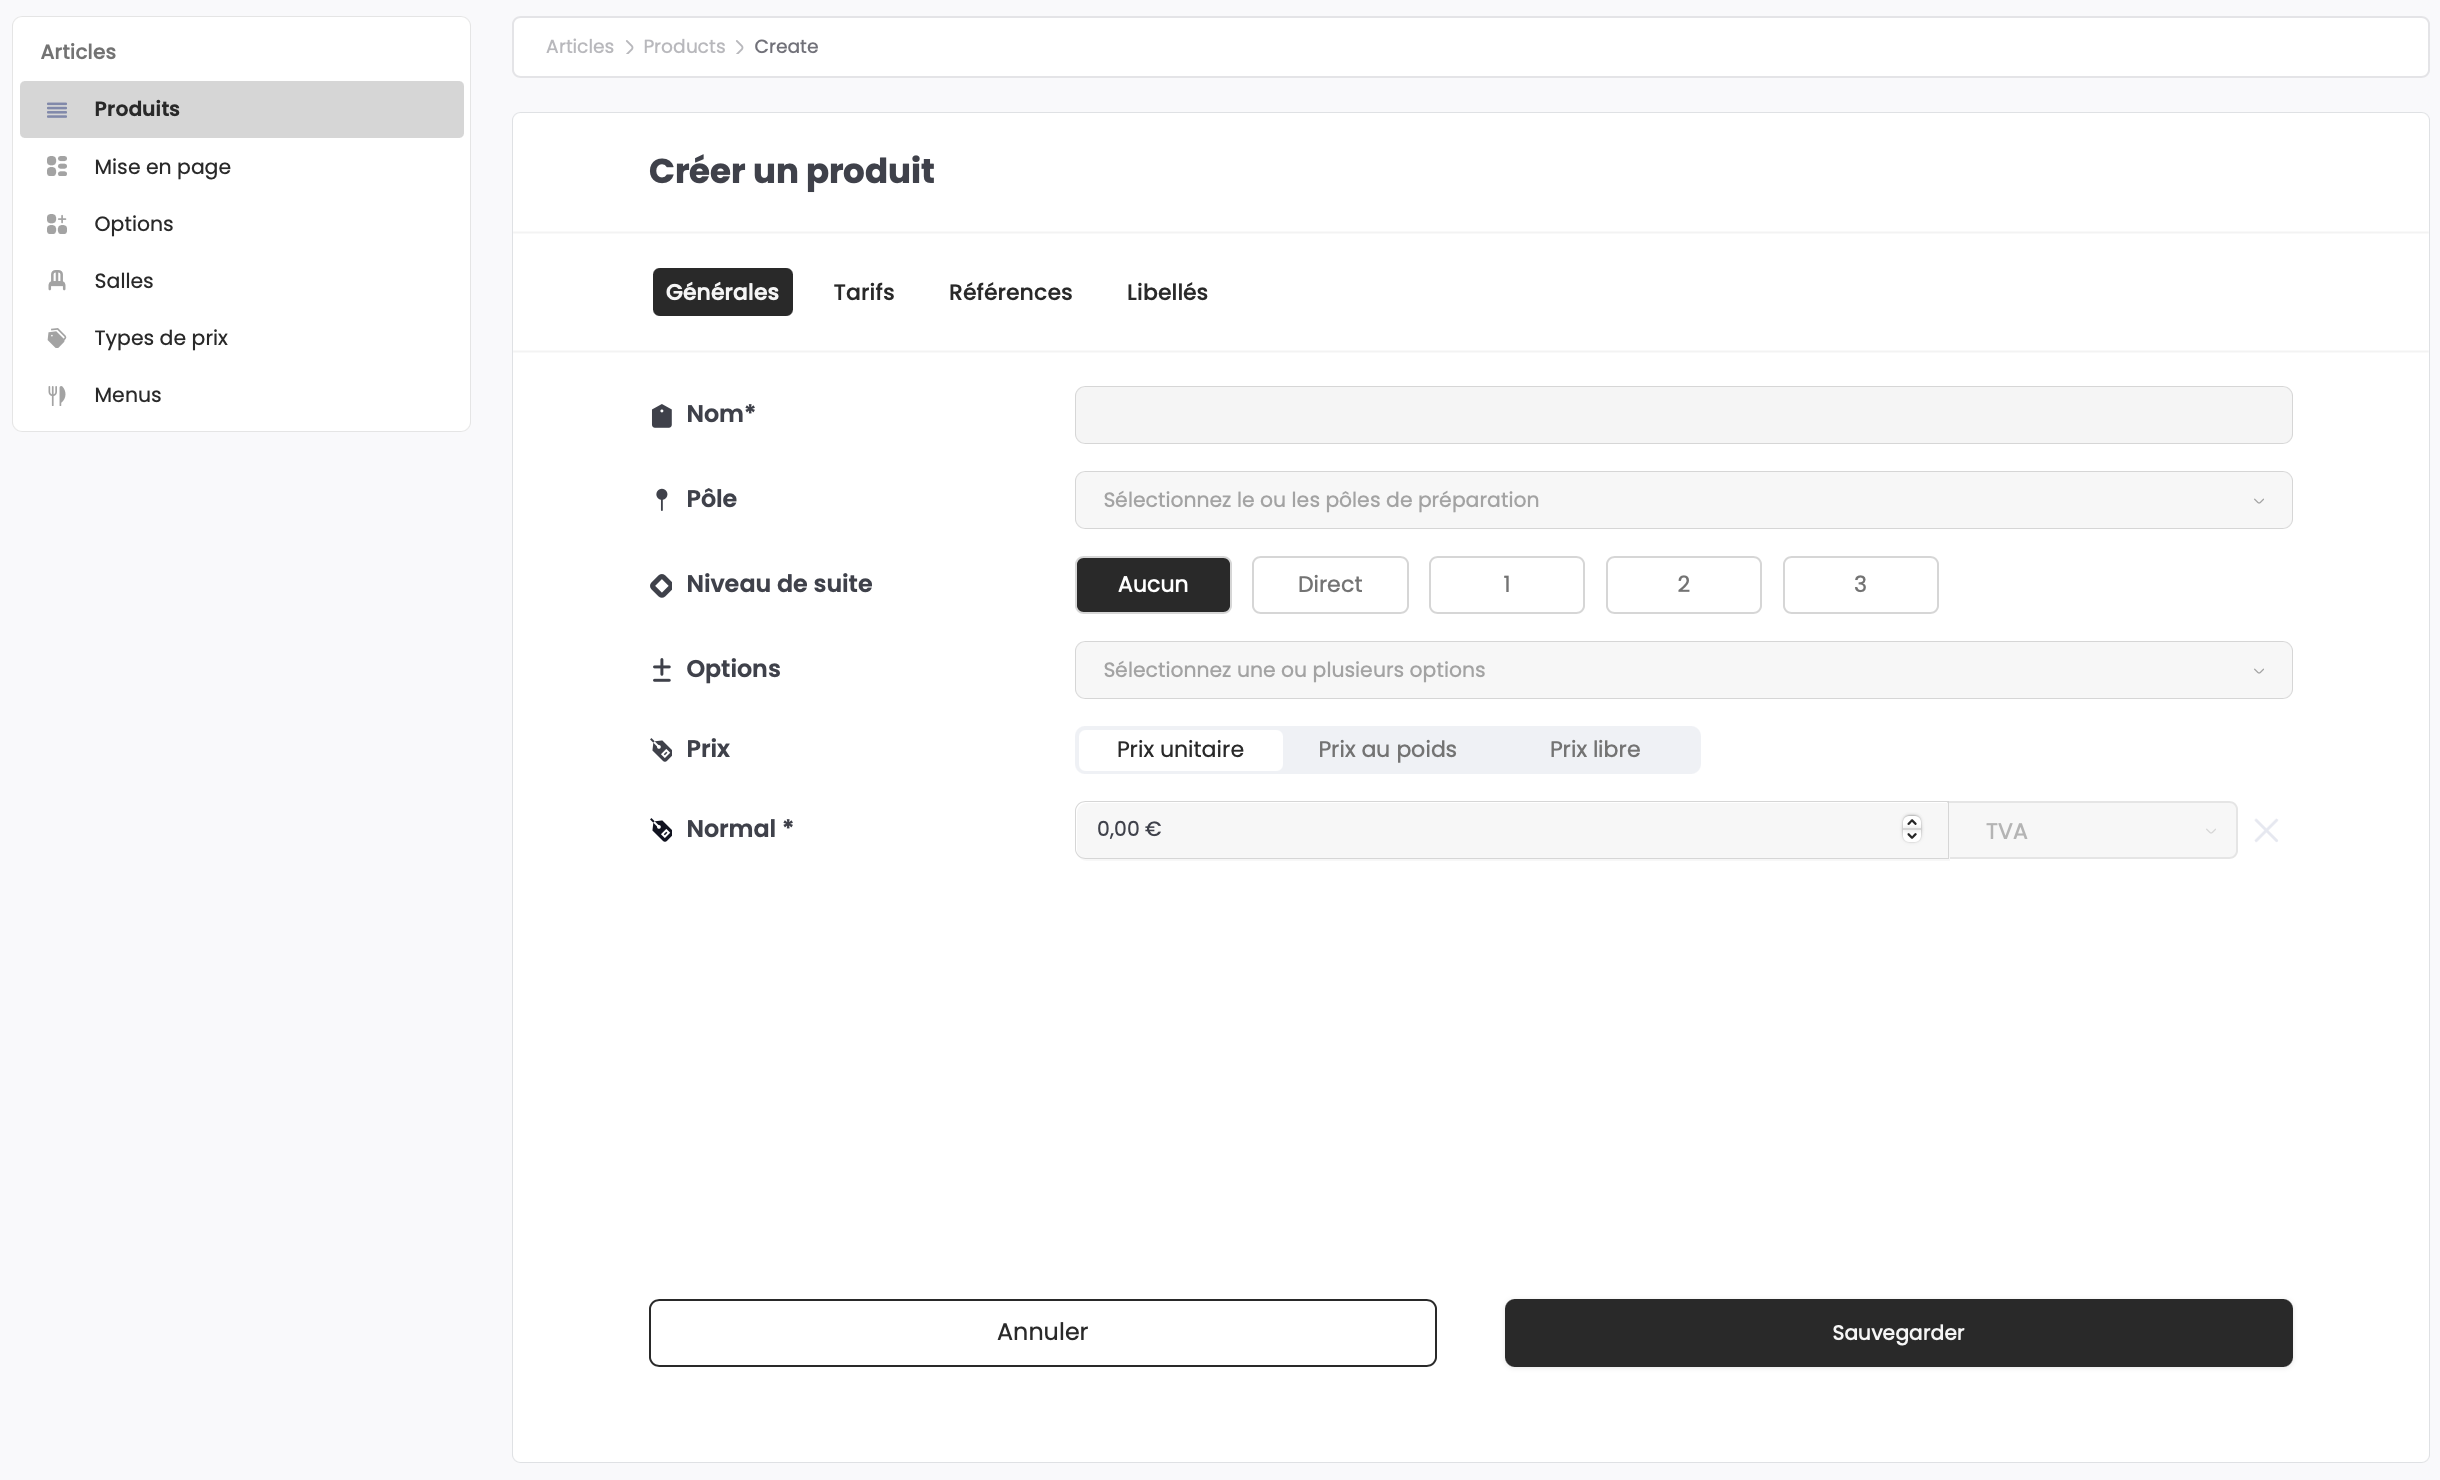This screenshot has width=2440, height=1480.
Task: Focus the Nom text input field
Action: coord(1683,415)
